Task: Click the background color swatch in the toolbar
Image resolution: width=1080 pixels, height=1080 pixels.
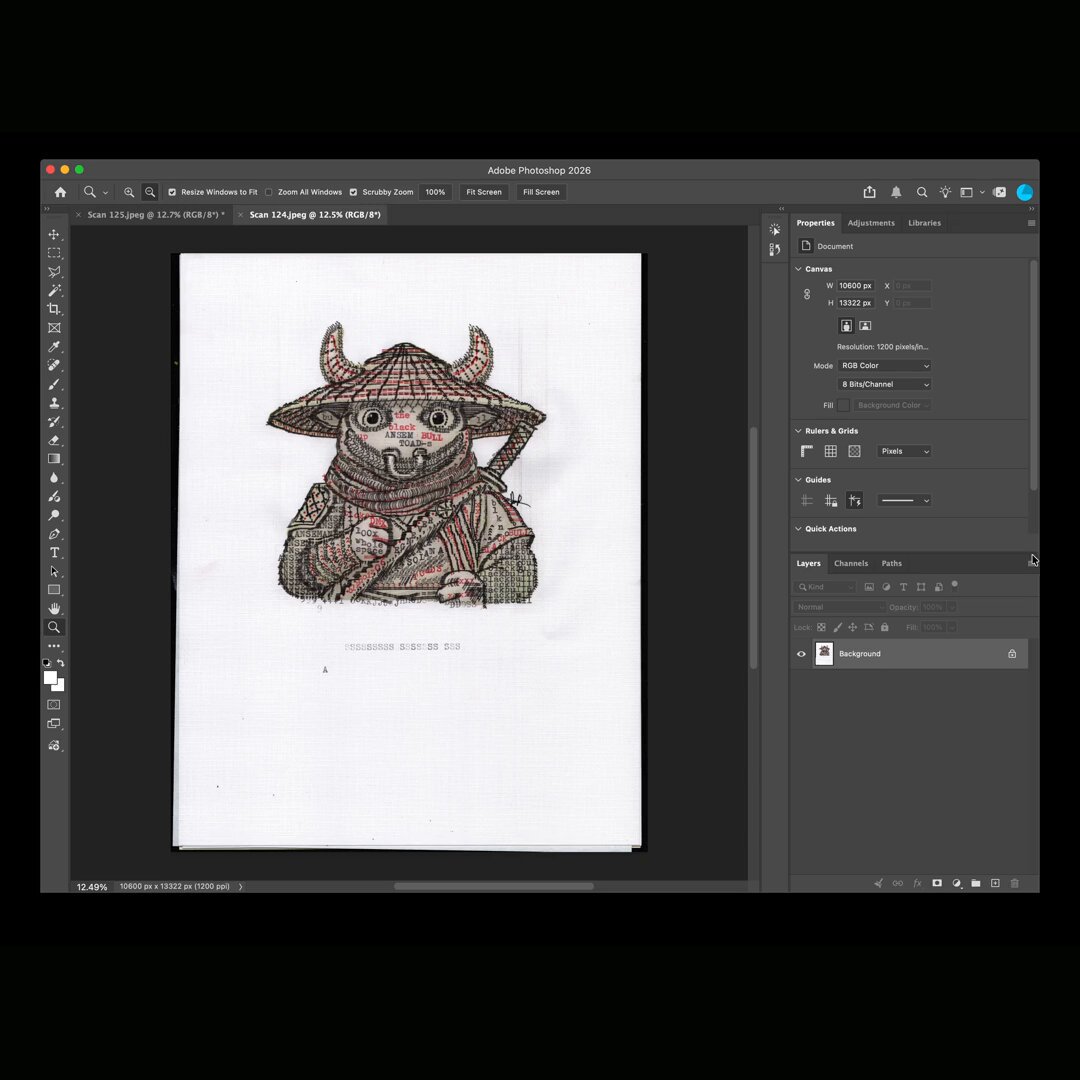Action: click(60, 687)
